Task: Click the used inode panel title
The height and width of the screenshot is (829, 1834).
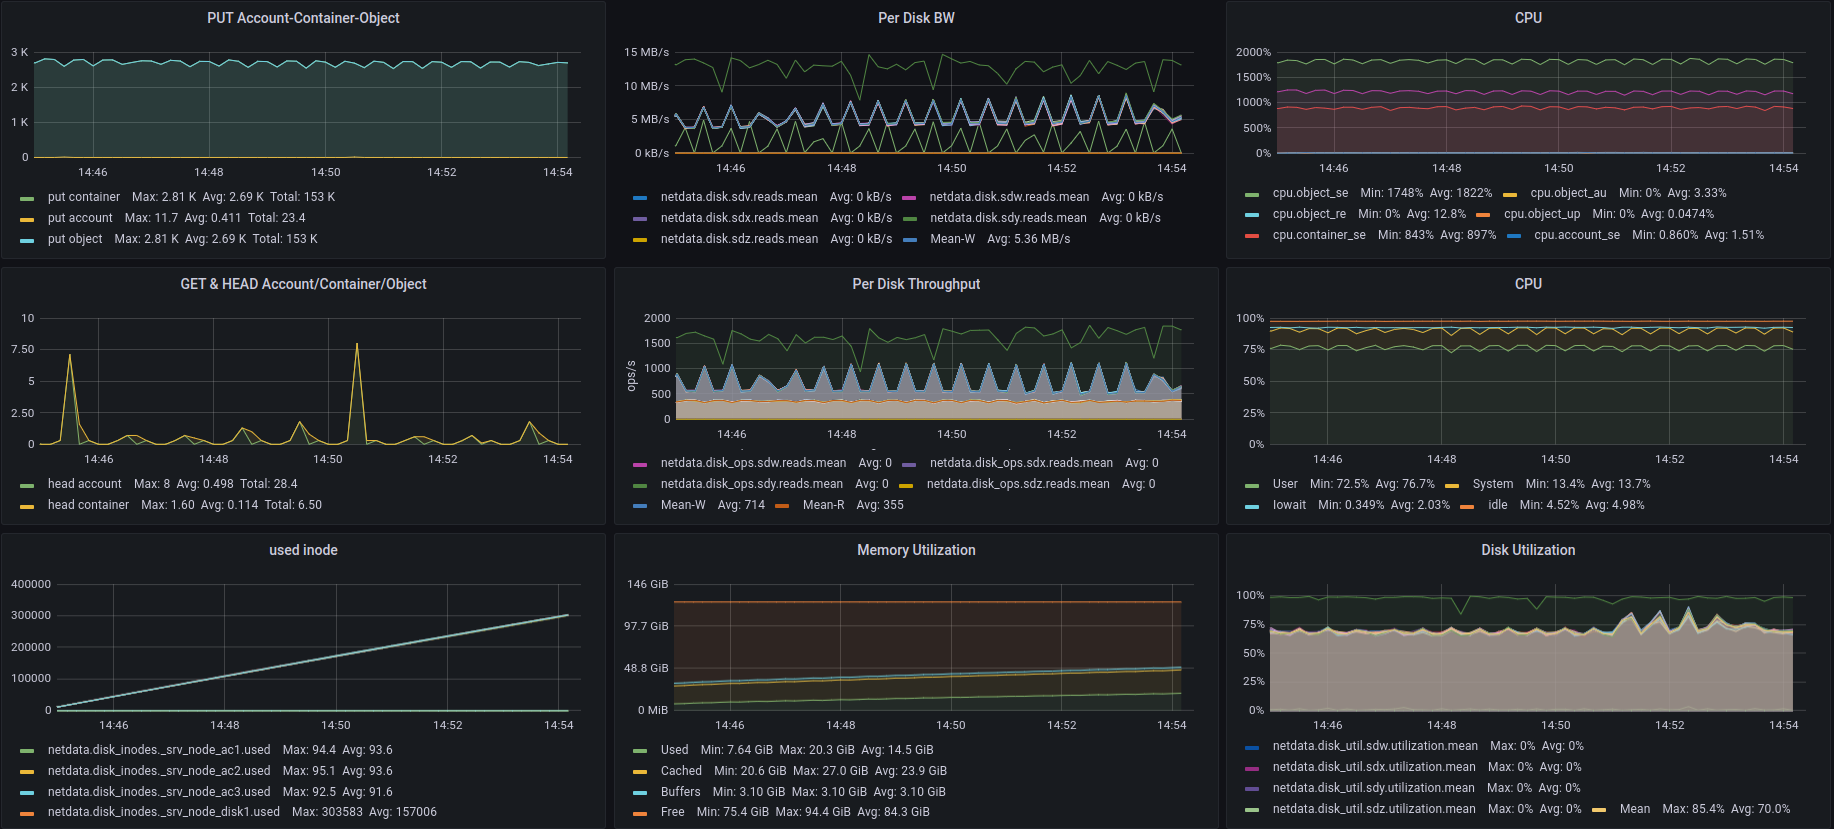Action: [303, 550]
